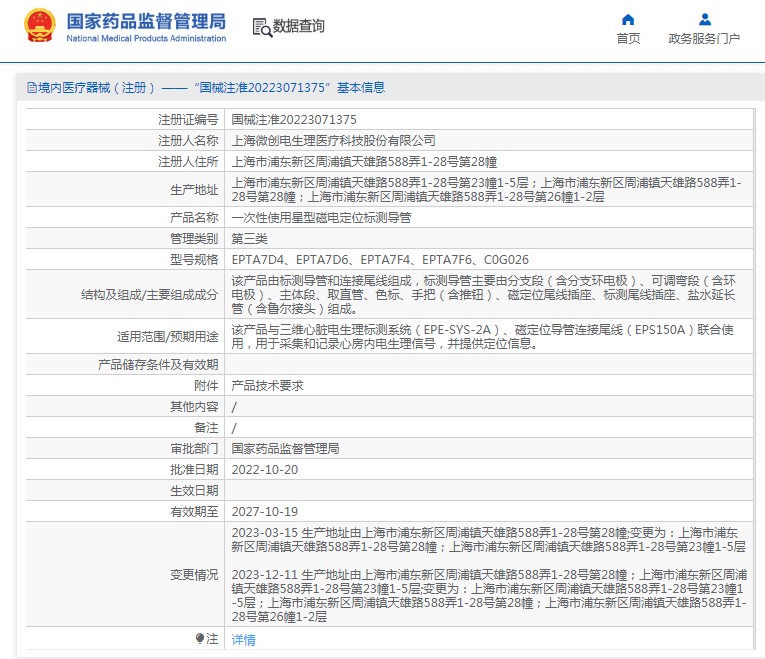Click 国家药品监督管理局 site title
This screenshot has height=659, width=765.
[146, 21]
